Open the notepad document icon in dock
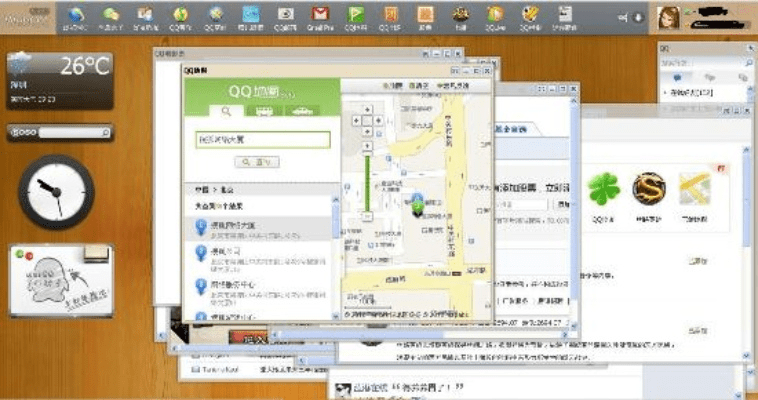The image size is (758, 400). [565, 15]
